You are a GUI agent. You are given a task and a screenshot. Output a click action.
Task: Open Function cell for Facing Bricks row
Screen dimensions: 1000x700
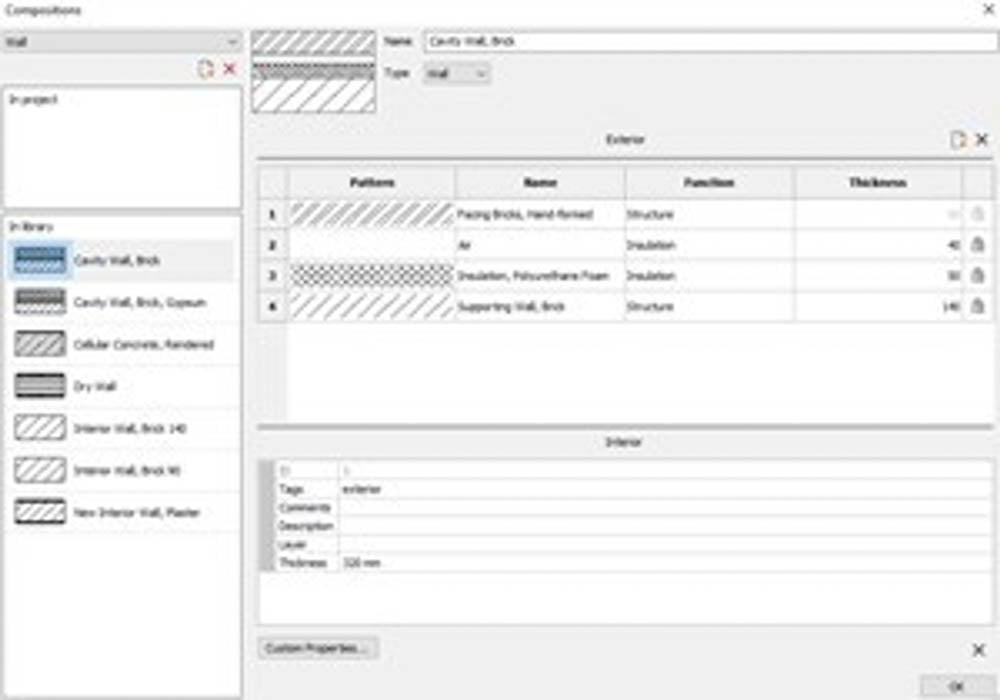(x=709, y=214)
